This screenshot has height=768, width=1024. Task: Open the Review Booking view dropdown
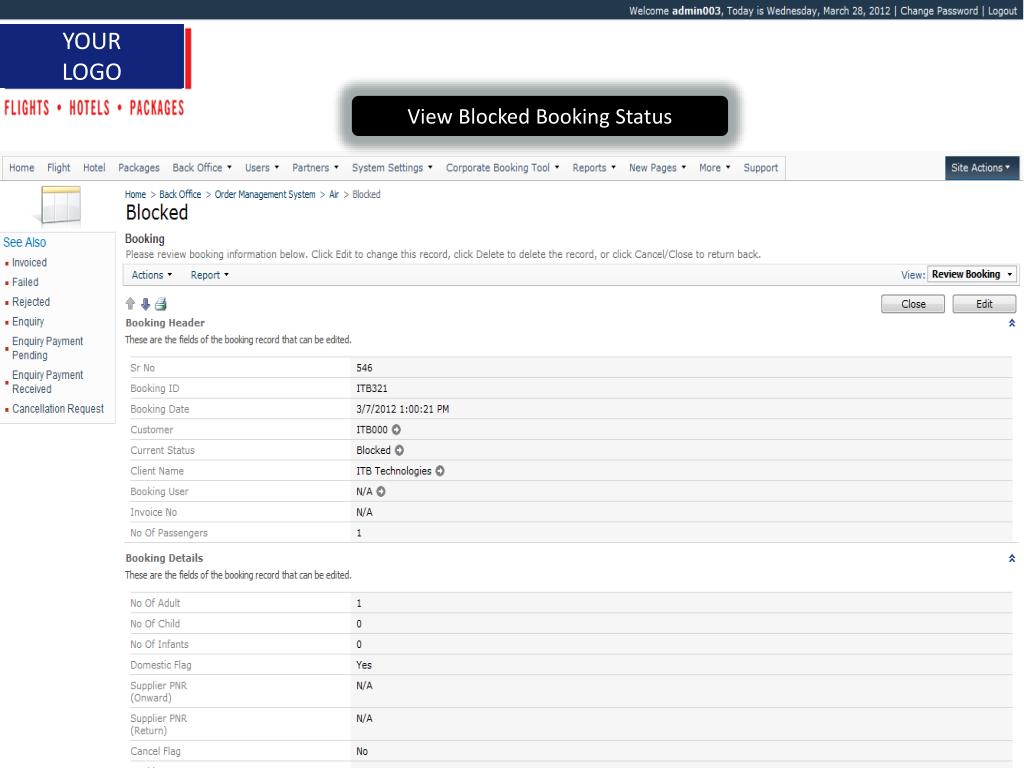tap(972, 274)
